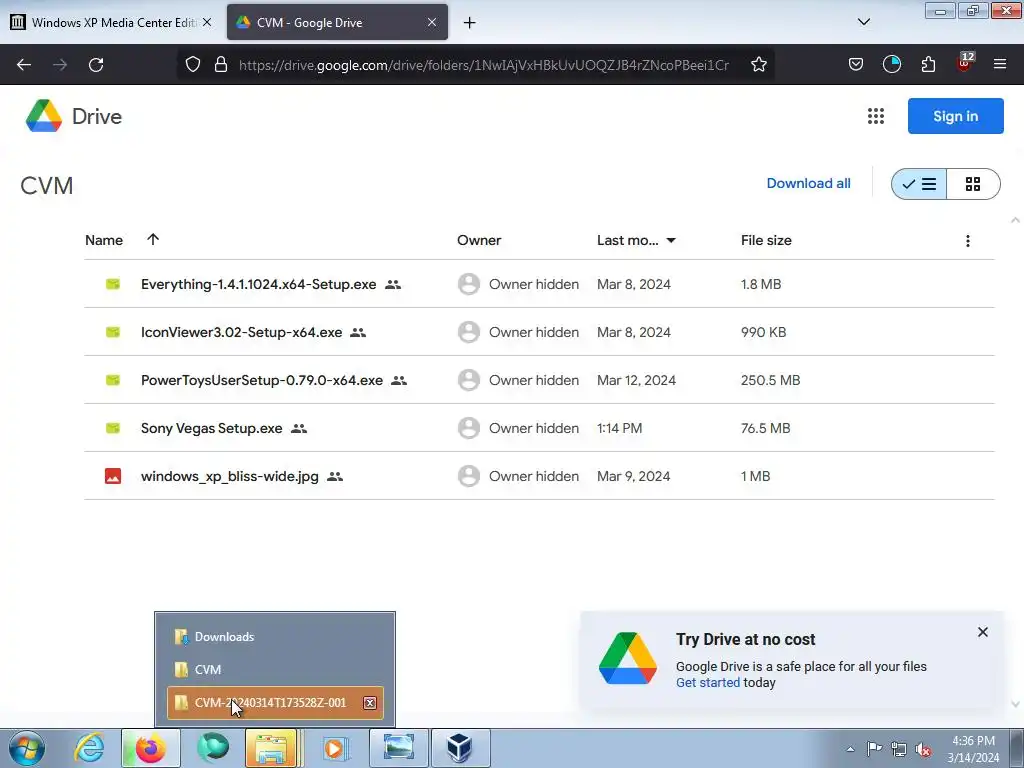View site security padlock info

(x=221, y=65)
